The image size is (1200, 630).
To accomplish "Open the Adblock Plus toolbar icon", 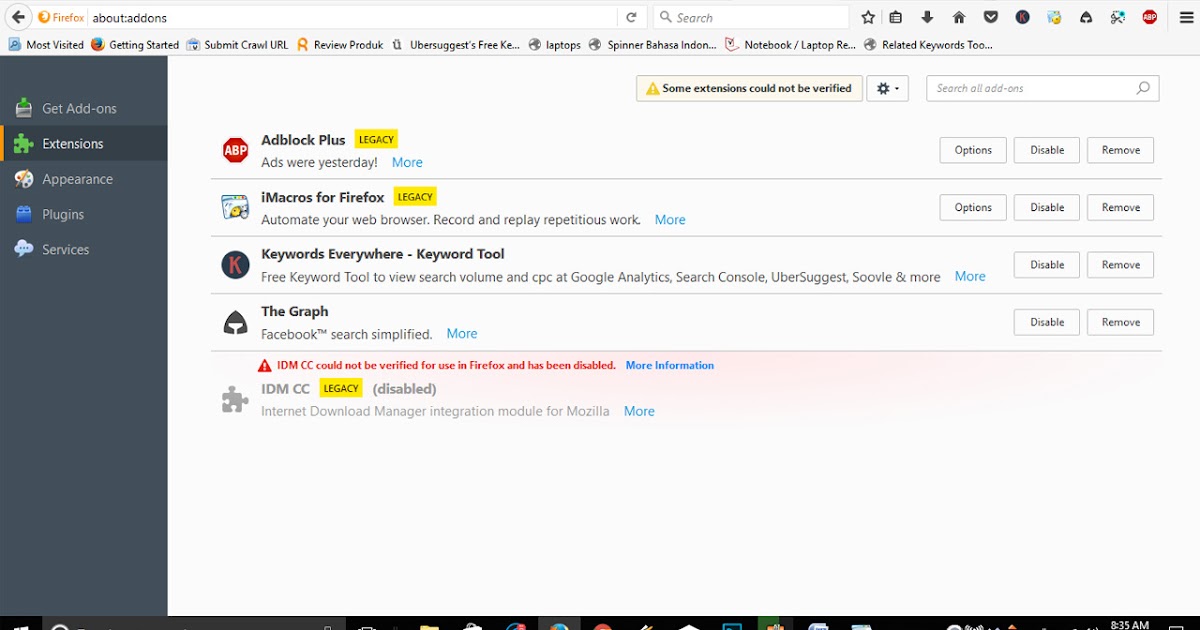I will pos(1150,17).
